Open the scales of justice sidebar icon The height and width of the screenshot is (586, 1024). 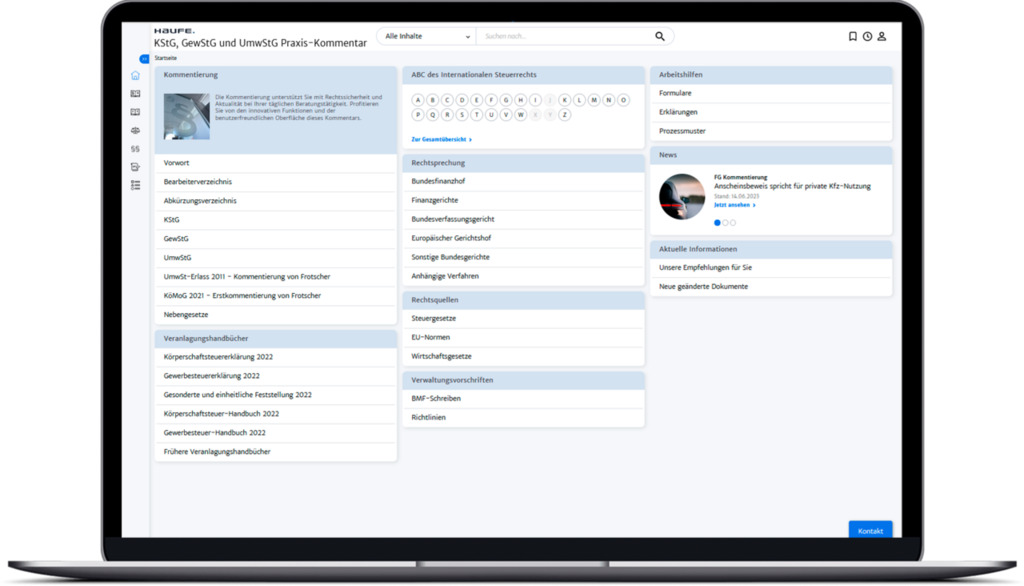[x=135, y=131]
